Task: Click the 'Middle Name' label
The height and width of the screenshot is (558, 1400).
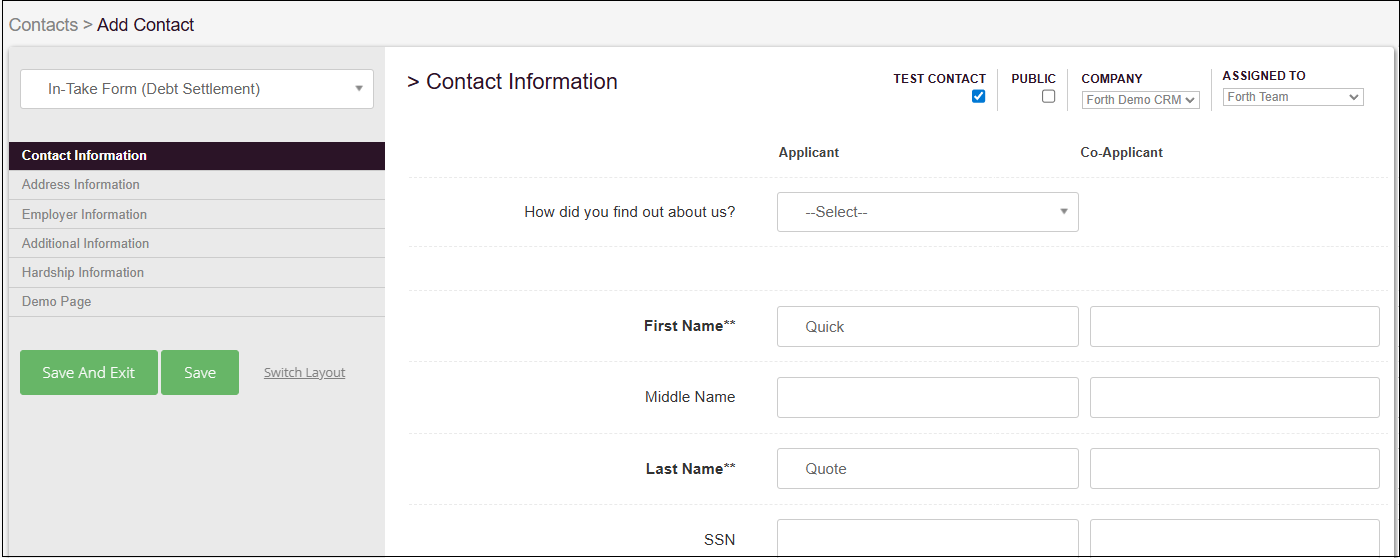Action: tap(690, 397)
